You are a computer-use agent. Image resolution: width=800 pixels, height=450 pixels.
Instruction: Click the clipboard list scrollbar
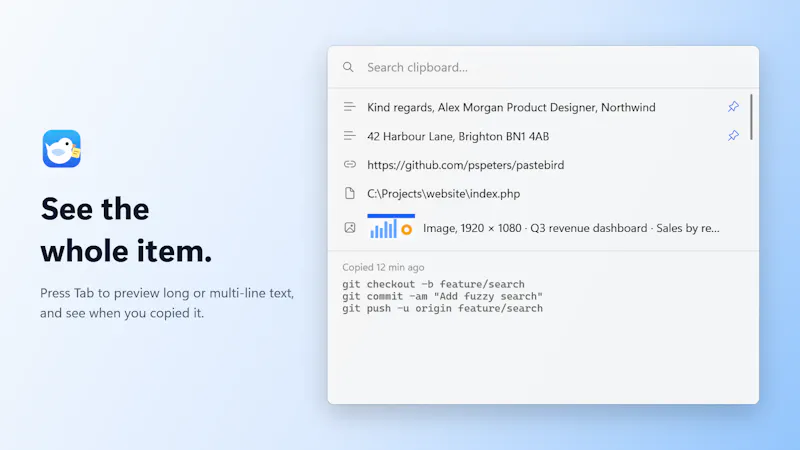pyautogui.click(x=751, y=117)
